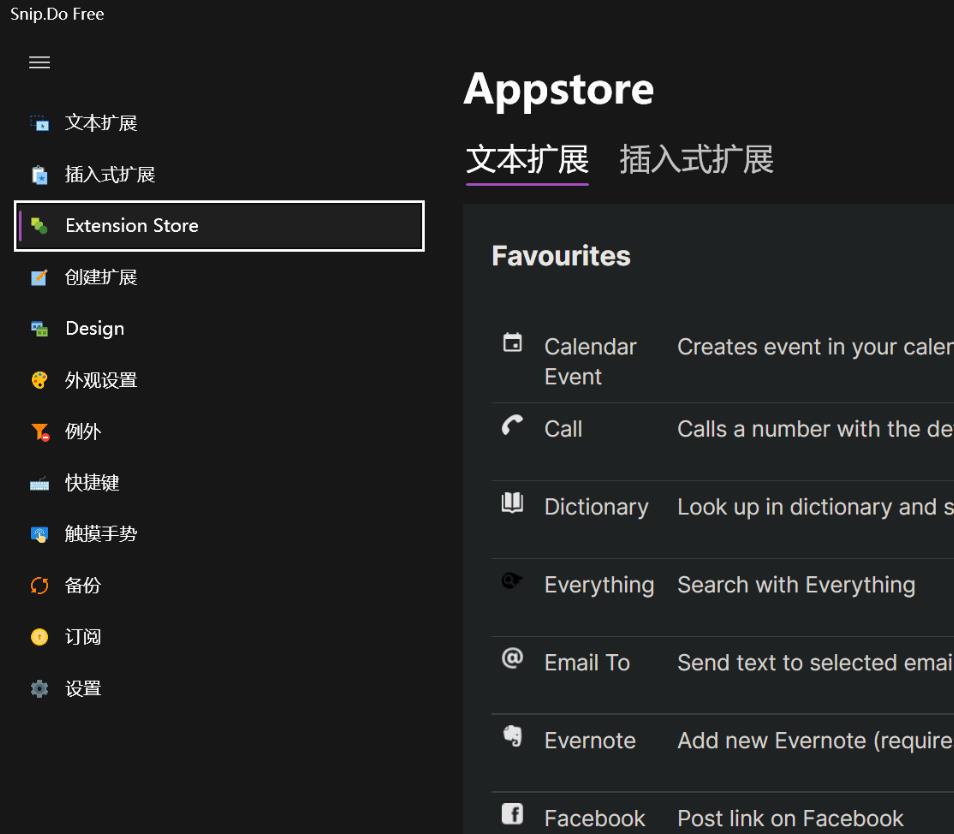Open the 订阅 subscription page
Screen dimensions: 954x834
pyautogui.click(x=83, y=638)
